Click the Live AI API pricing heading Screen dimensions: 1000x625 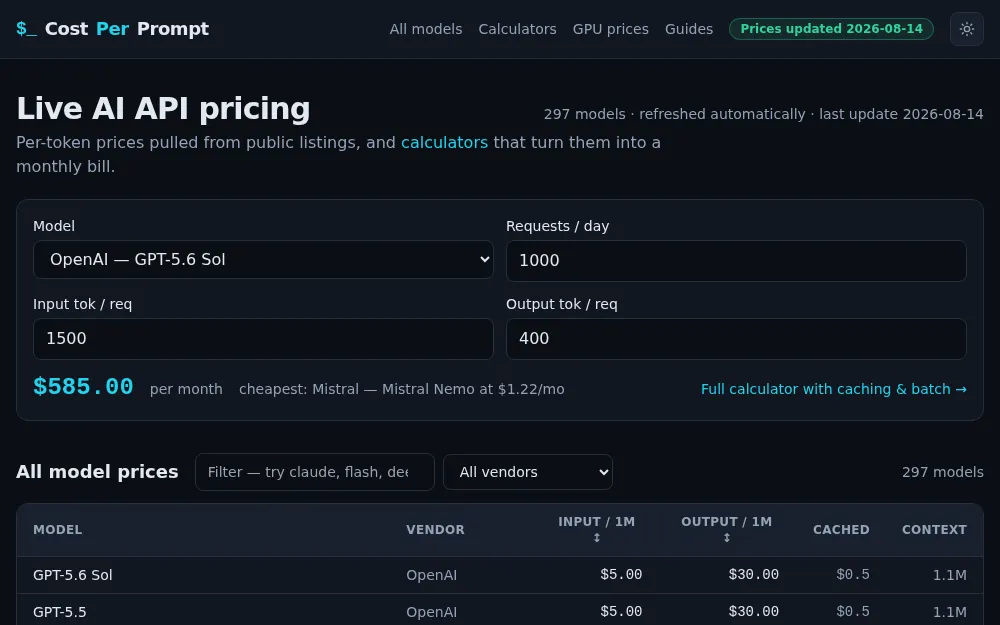163,108
